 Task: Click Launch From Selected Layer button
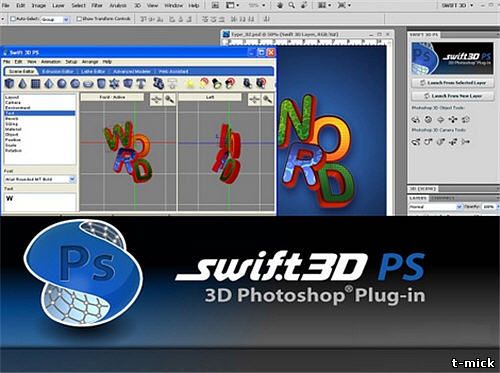453,83
